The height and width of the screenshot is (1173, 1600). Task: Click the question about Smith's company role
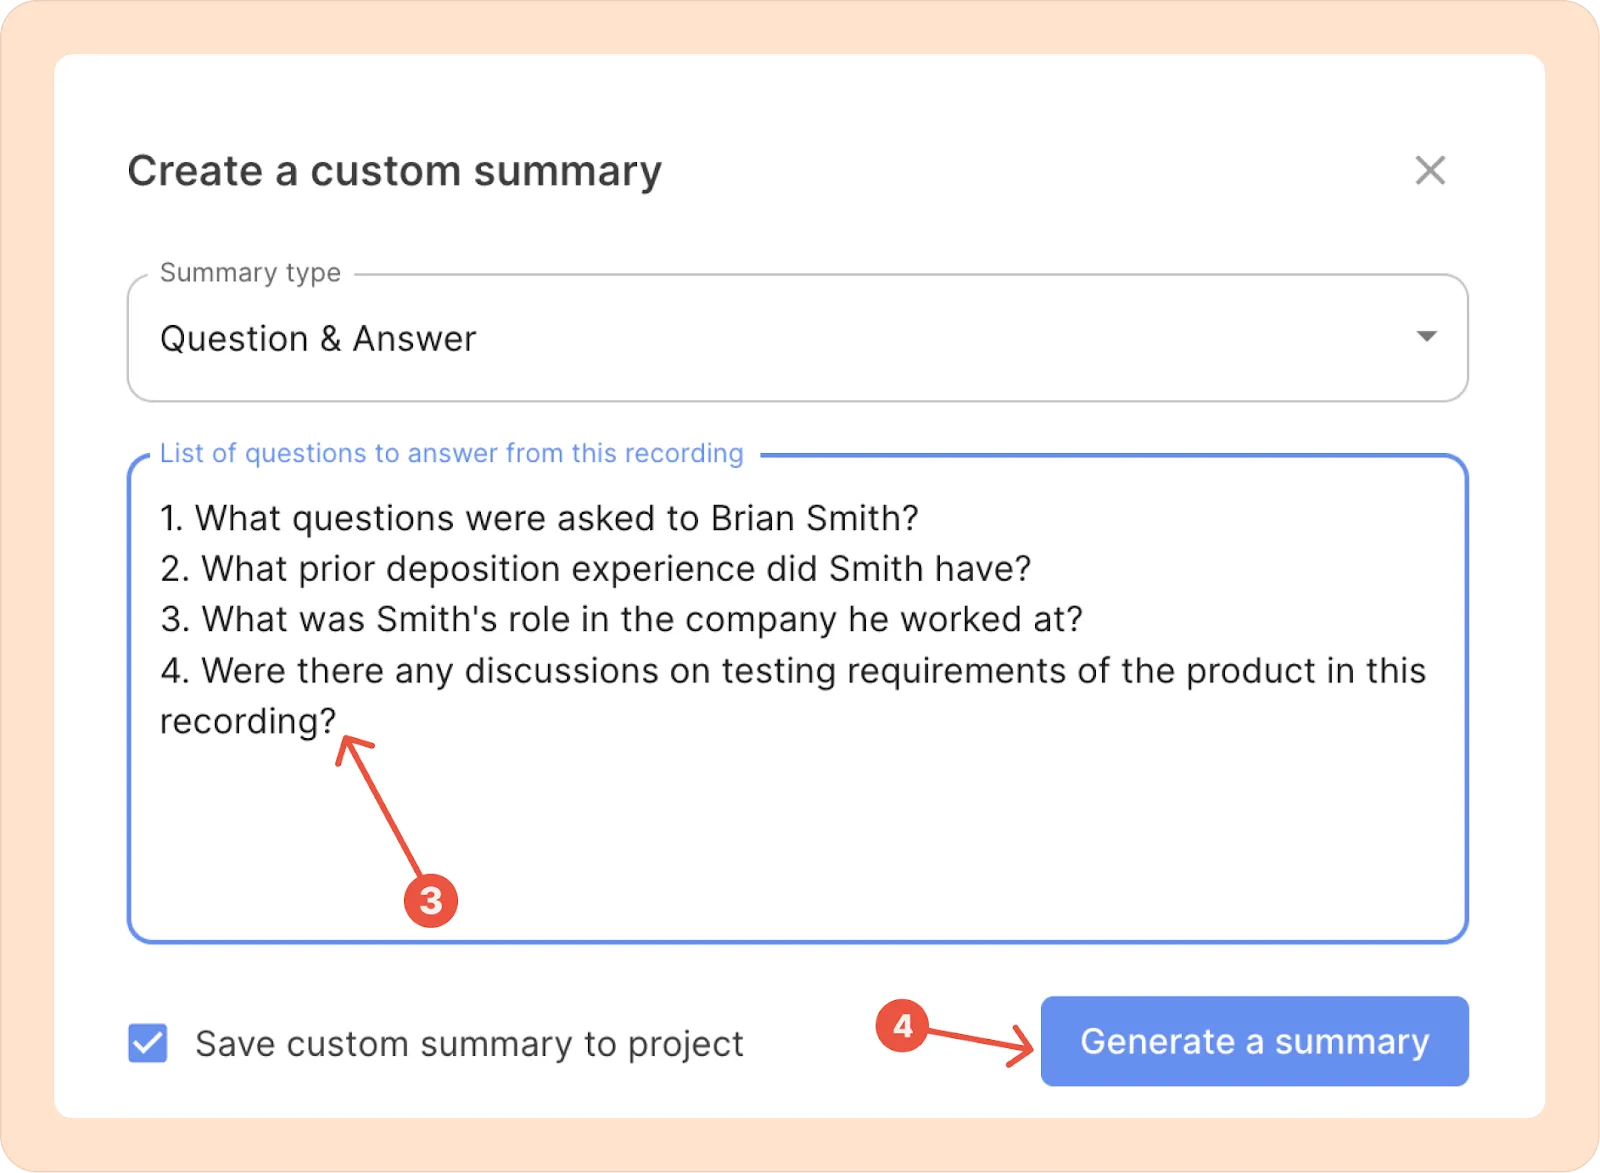click(x=621, y=620)
